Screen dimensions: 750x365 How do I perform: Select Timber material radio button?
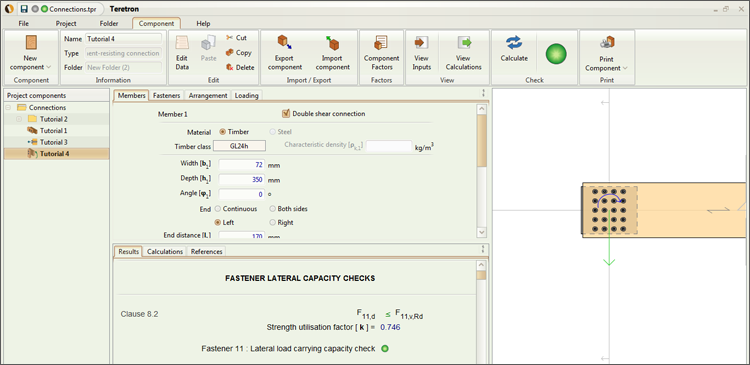pos(222,132)
